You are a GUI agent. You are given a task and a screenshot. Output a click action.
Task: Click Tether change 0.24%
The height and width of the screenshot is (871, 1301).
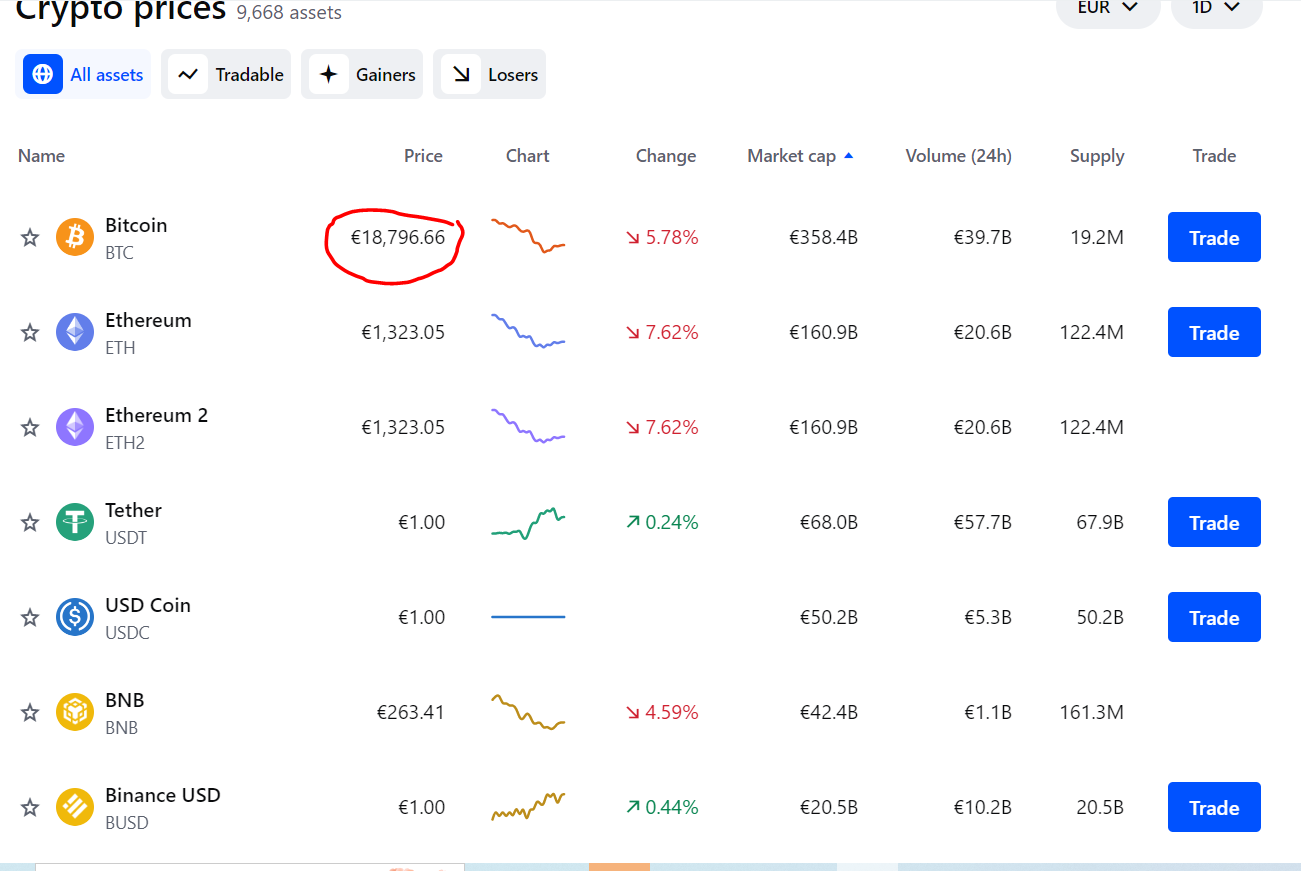pos(662,522)
